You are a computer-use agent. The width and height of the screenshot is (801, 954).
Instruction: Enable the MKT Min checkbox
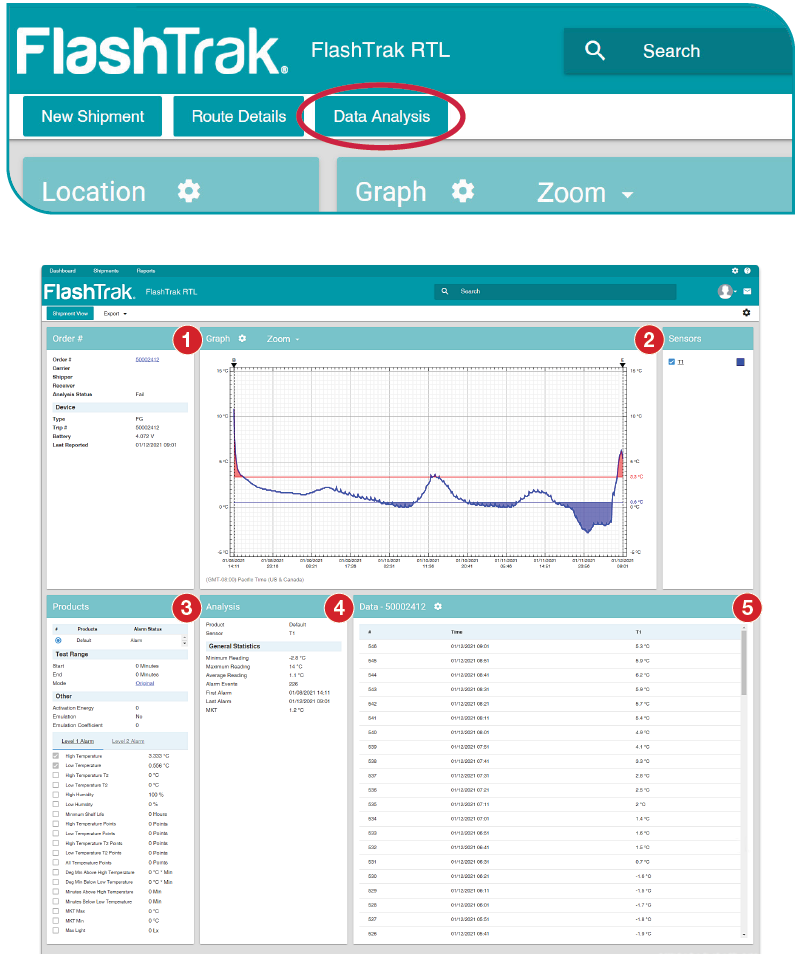point(56,921)
